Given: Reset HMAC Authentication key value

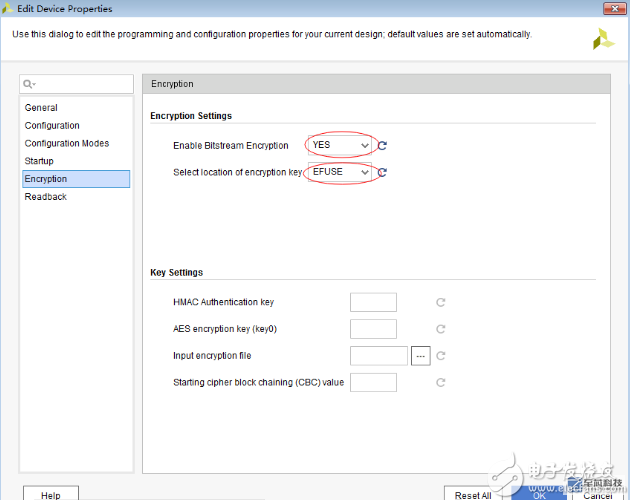Looking at the screenshot, I should (x=440, y=302).
